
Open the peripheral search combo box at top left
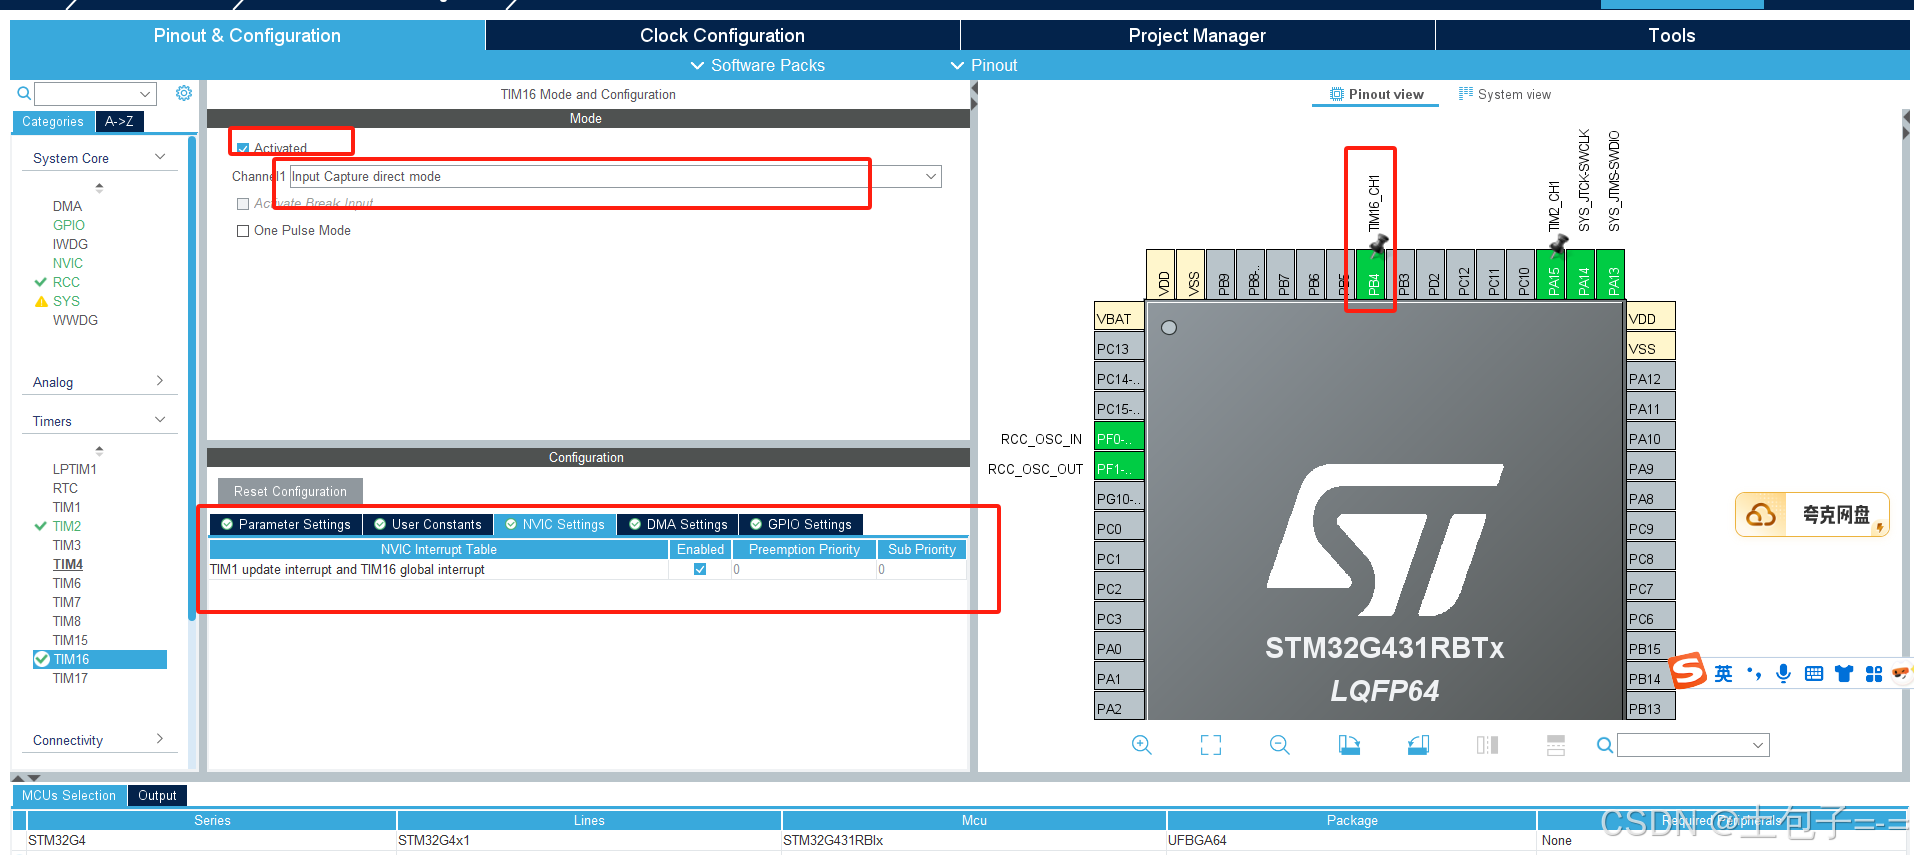96,94
